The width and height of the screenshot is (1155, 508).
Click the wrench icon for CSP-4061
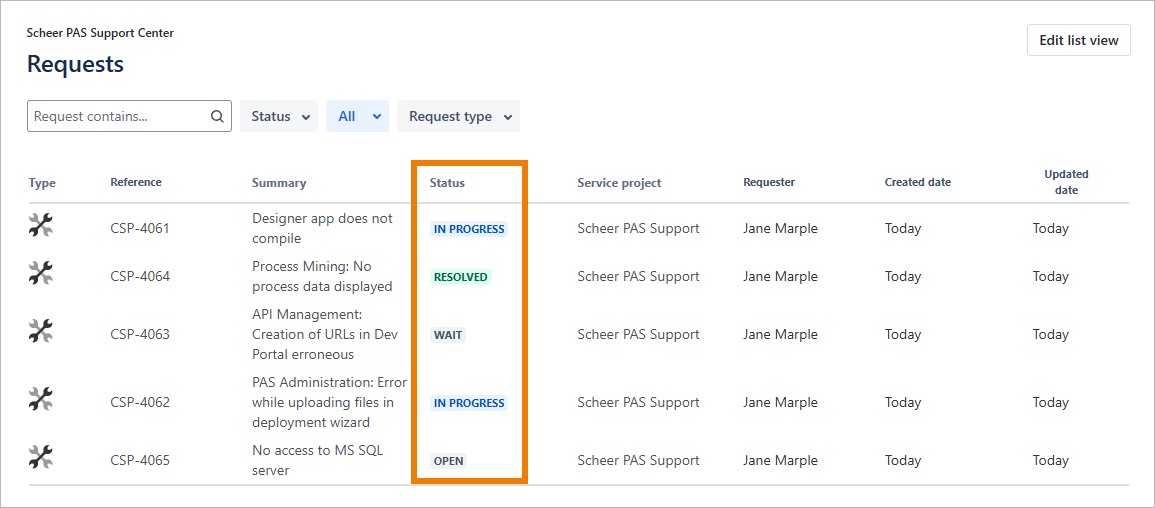click(x=40, y=227)
